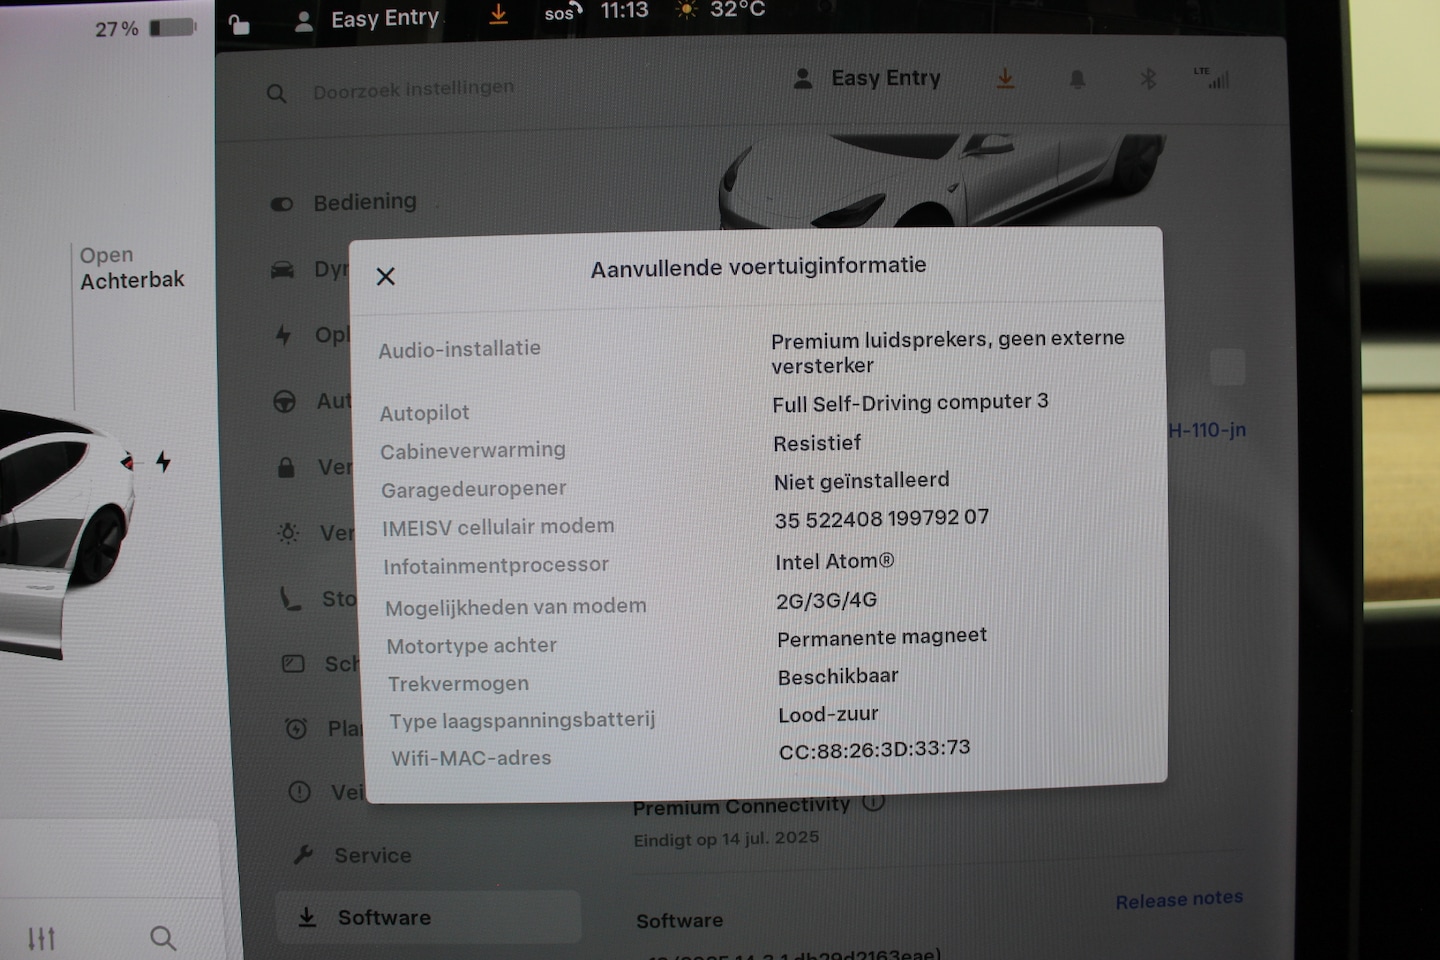Click the Autopilot row label in dialog
1440x960 pixels.
[424, 413]
